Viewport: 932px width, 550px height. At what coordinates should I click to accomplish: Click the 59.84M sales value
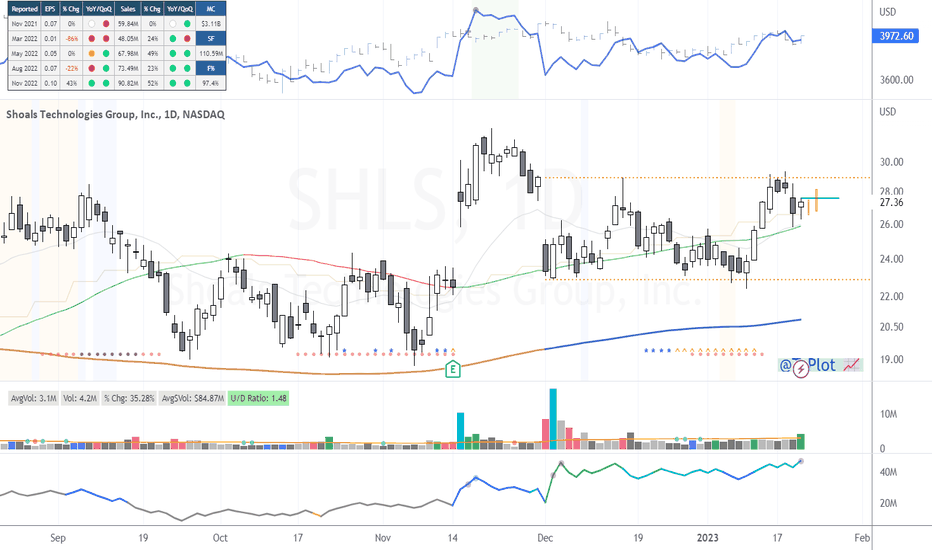[x=128, y=24]
